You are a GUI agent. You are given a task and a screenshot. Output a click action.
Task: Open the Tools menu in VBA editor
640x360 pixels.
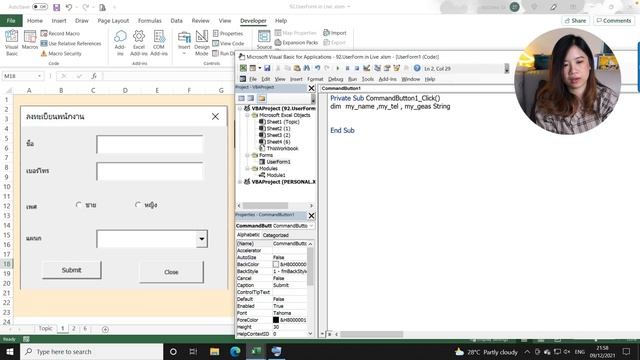(368, 79)
